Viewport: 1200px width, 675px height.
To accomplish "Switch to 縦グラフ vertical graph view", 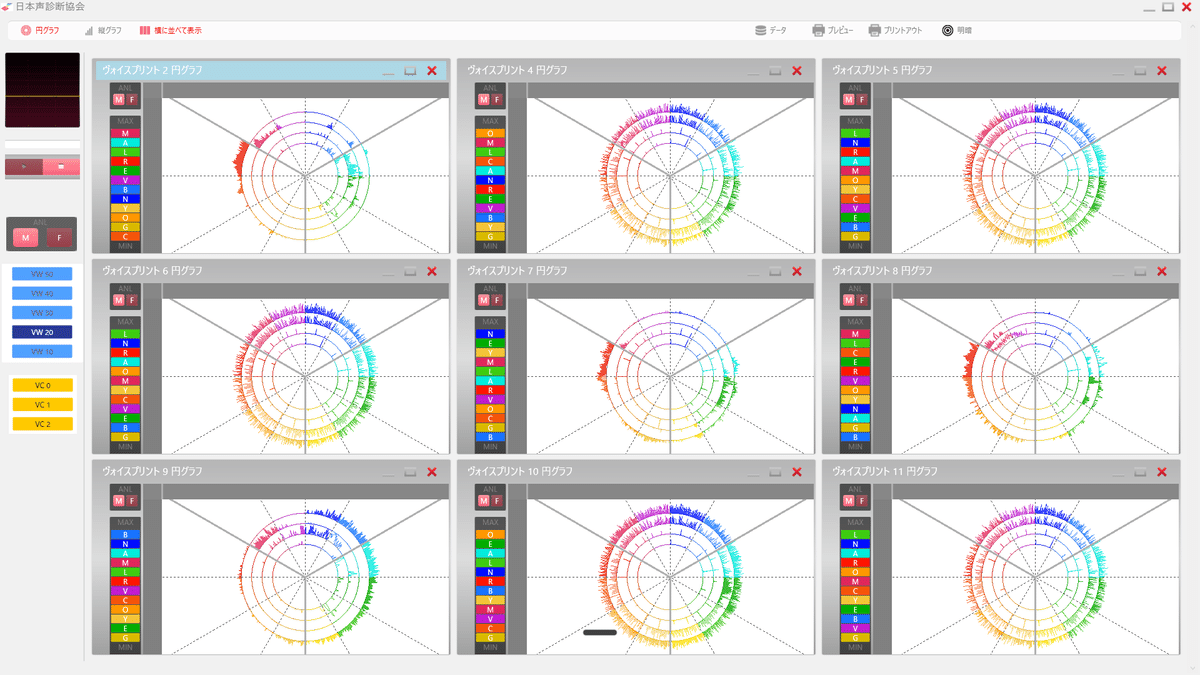I will pos(103,30).
